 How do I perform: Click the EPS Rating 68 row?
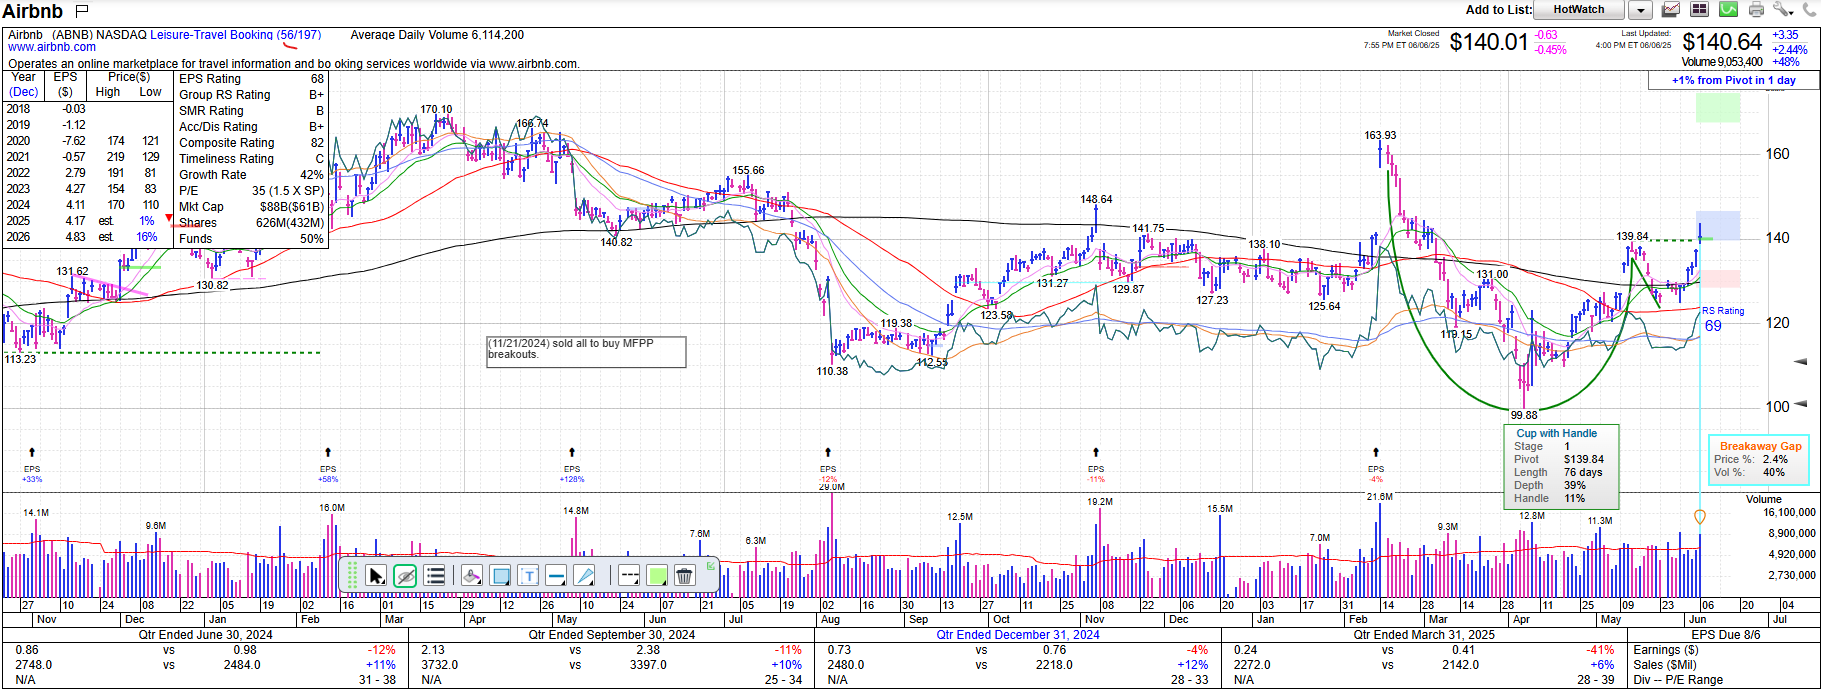pos(251,79)
